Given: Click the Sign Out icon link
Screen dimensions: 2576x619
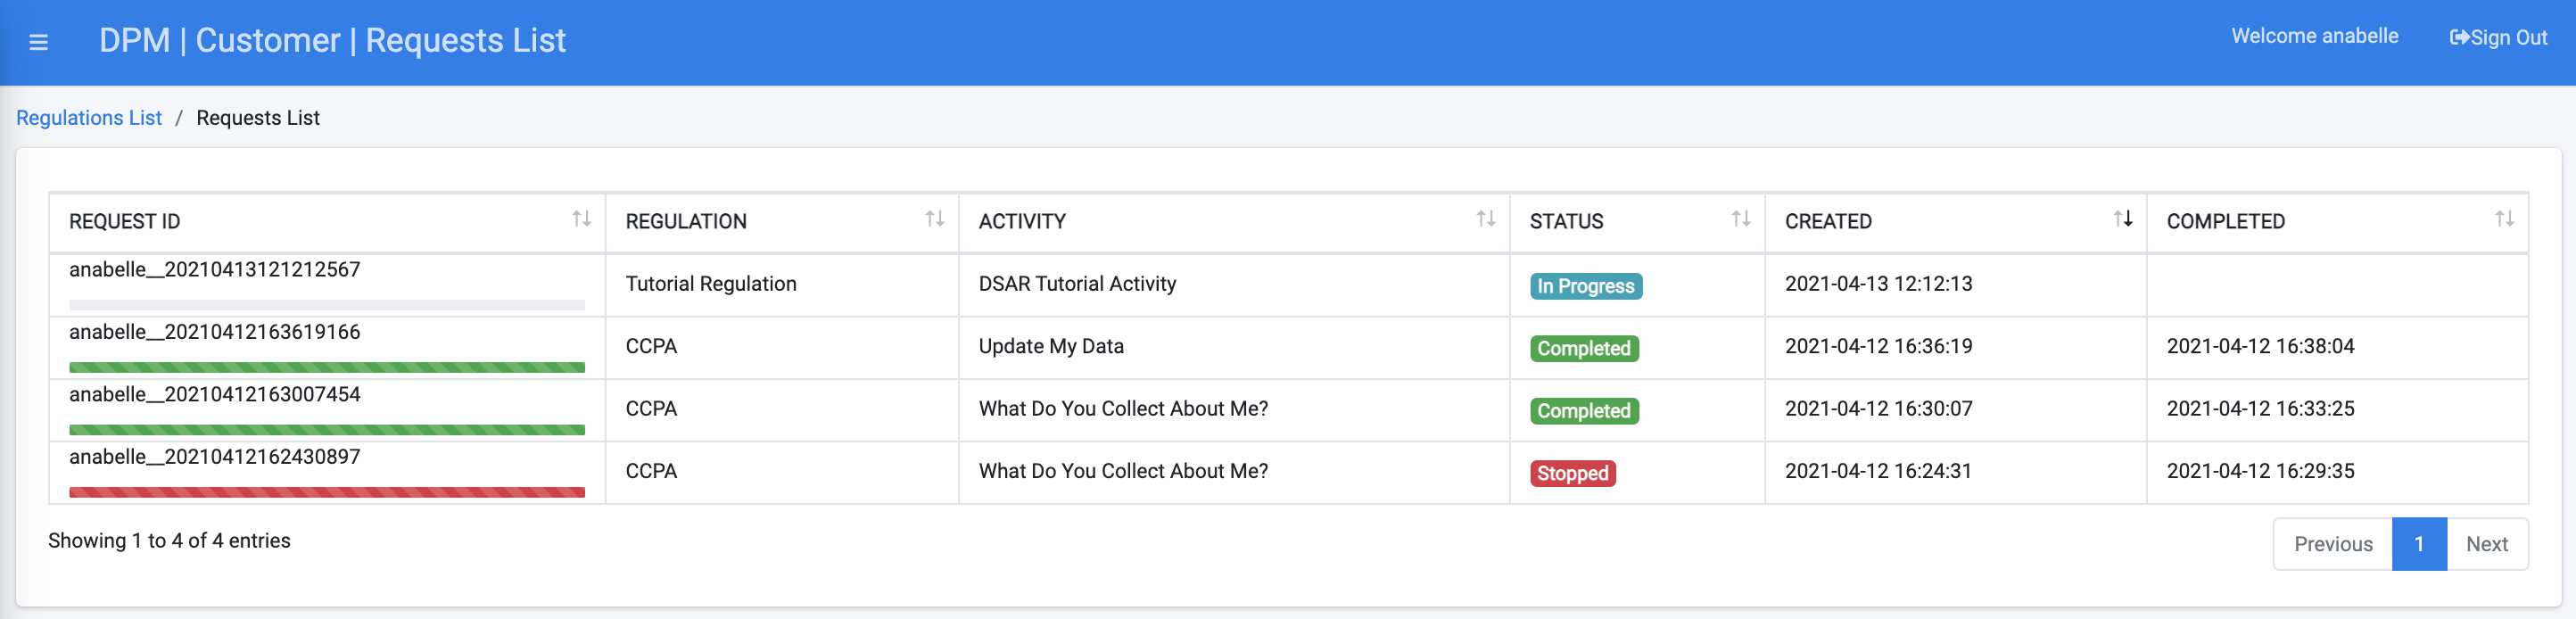Looking at the screenshot, I should click(2497, 38).
